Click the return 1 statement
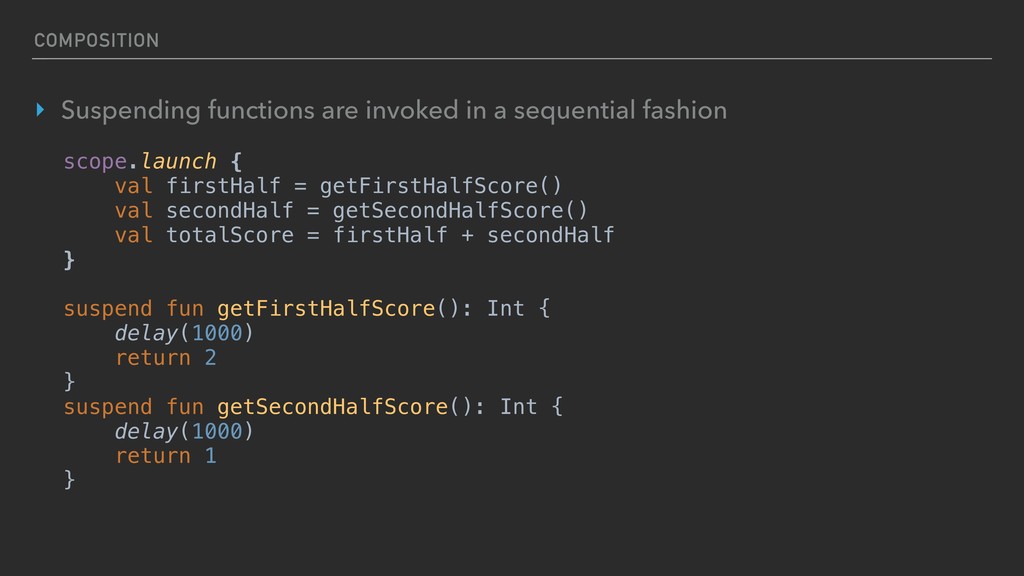Image resolution: width=1024 pixels, height=576 pixels. [165, 456]
